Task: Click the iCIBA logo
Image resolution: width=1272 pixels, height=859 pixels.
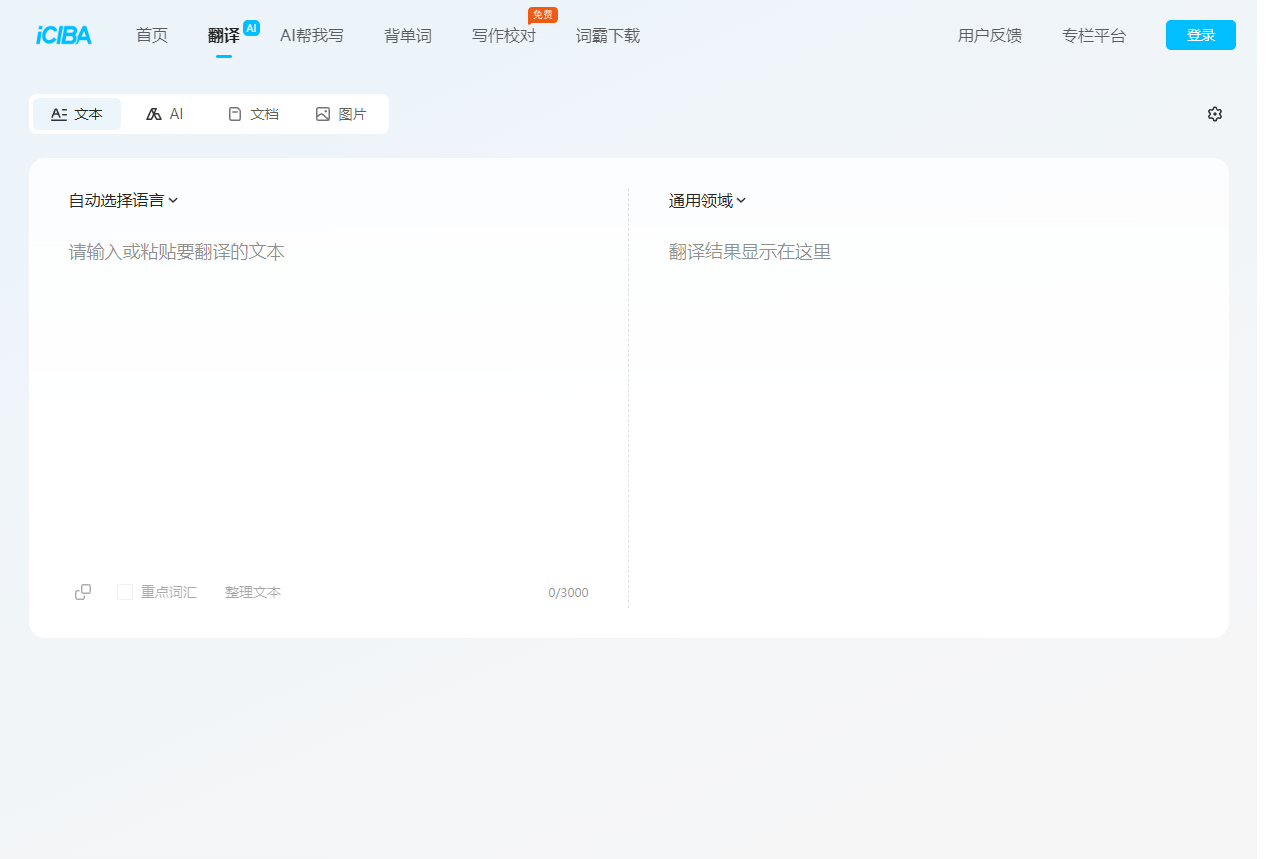Action: tap(62, 34)
